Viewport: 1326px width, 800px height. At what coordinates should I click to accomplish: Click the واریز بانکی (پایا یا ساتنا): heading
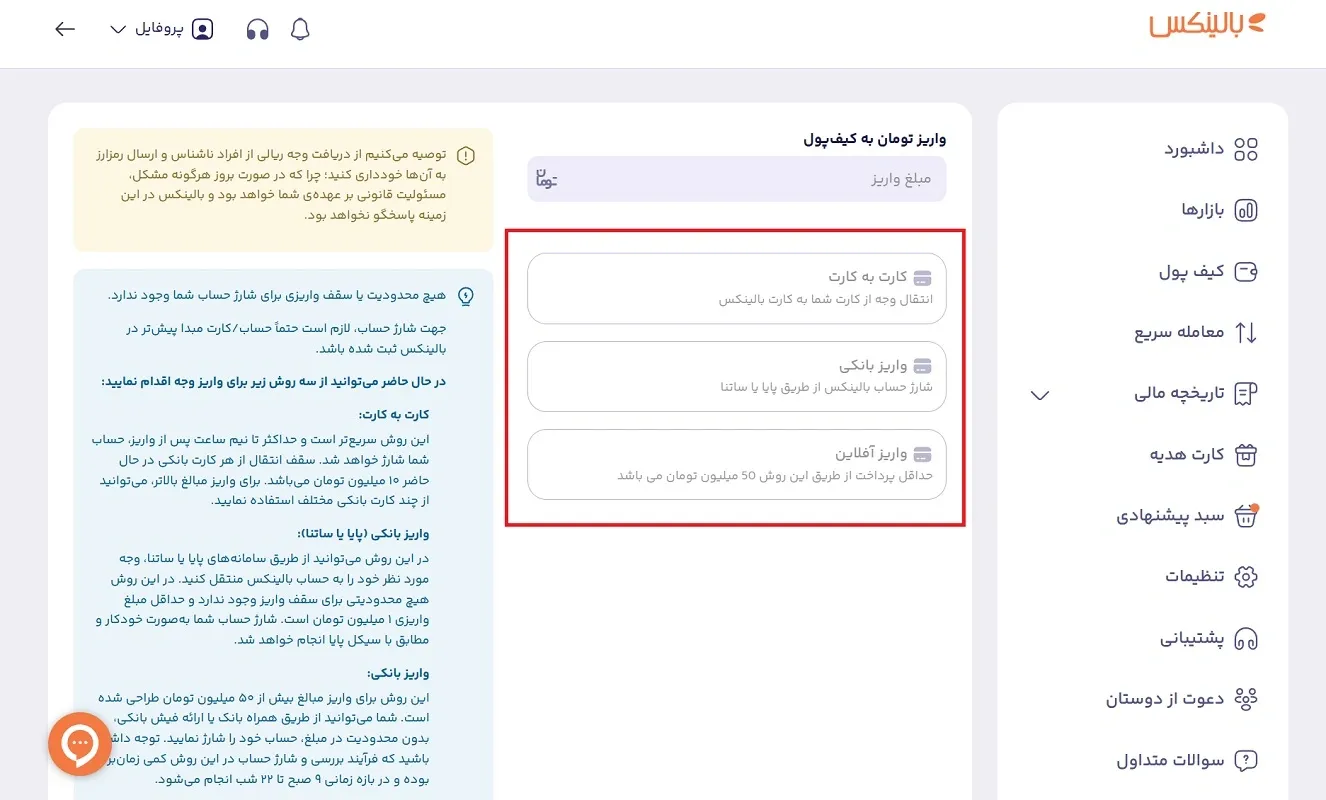pyautogui.click(x=364, y=534)
